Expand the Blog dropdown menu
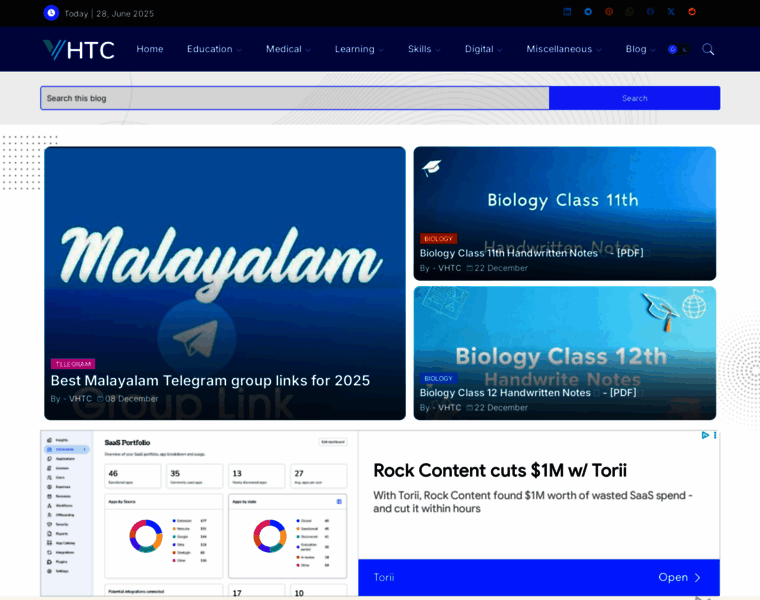Viewport: 760px width, 600px height. (x=640, y=49)
